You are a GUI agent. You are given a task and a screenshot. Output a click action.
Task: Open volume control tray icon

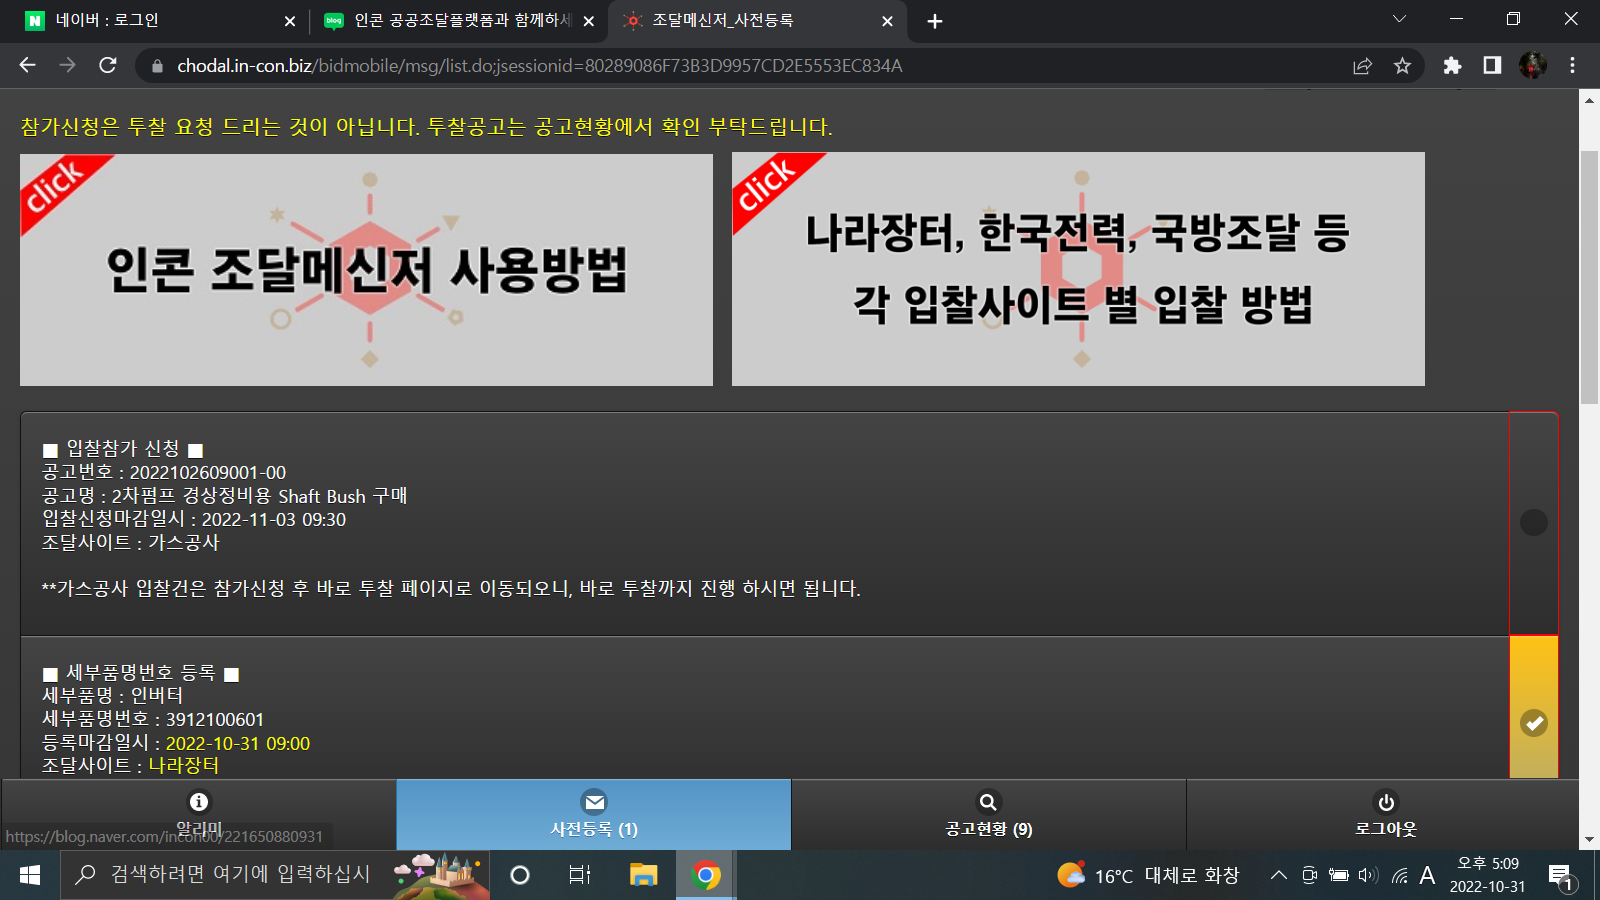point(1368,875)
